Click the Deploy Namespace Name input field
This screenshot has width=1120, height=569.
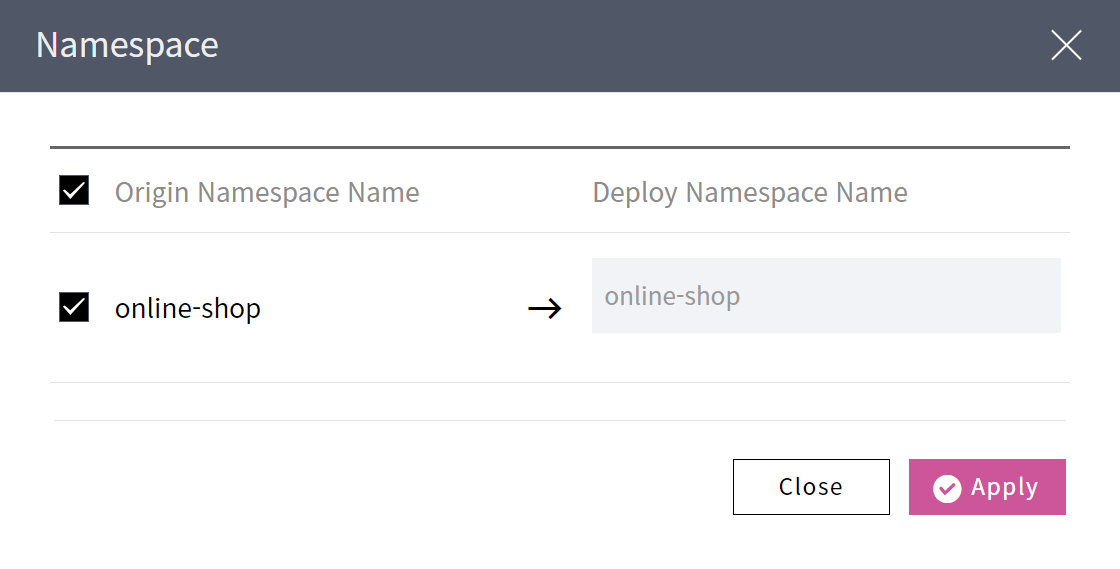[x=825, y=296]
